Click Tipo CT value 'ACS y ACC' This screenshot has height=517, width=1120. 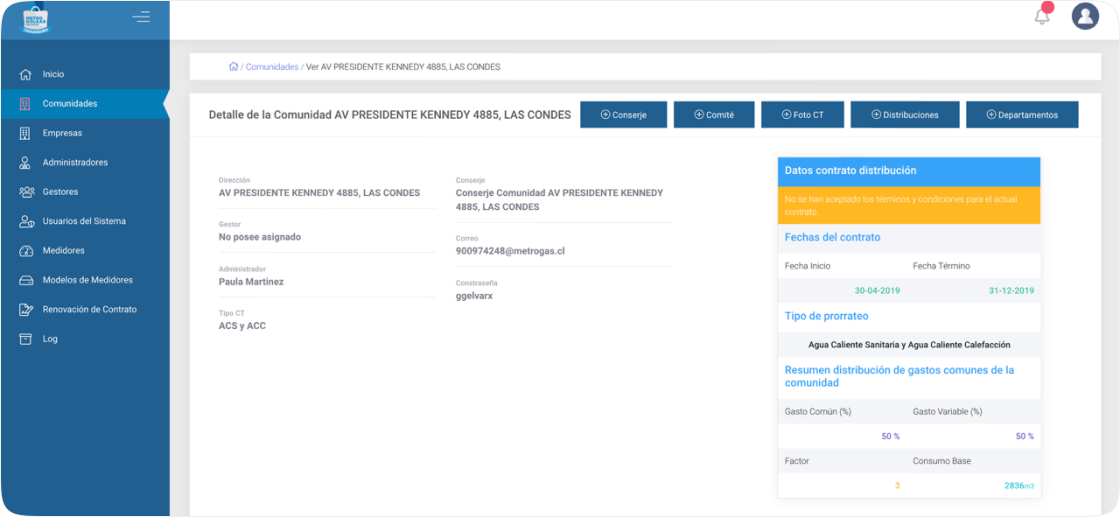pyautogui.click(x=242, y=326)
